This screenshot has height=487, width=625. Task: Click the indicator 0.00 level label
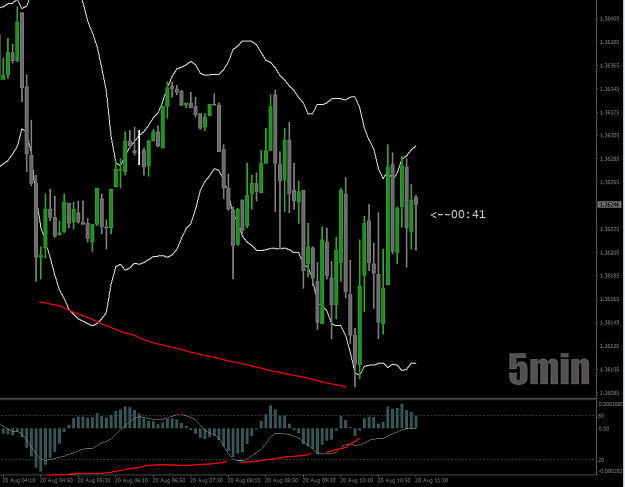point(604,429)
